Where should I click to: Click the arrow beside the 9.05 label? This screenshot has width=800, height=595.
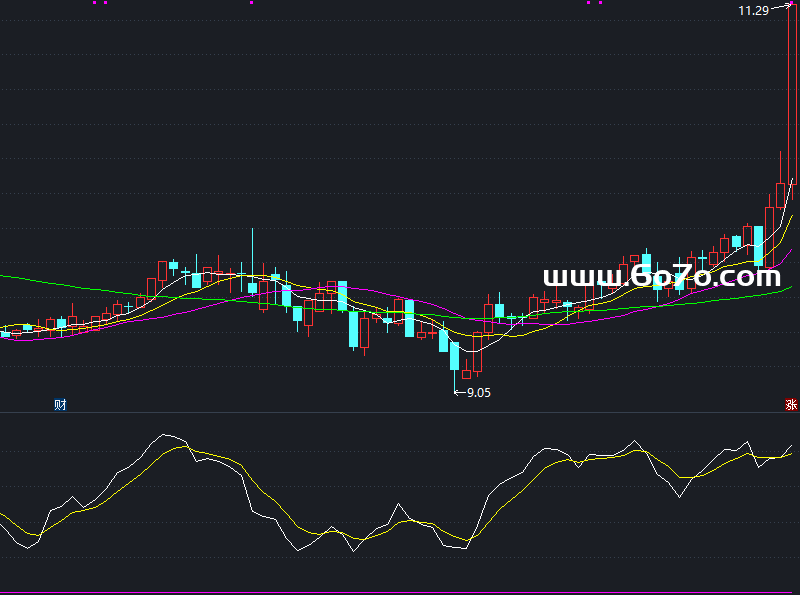click(460, 393)
